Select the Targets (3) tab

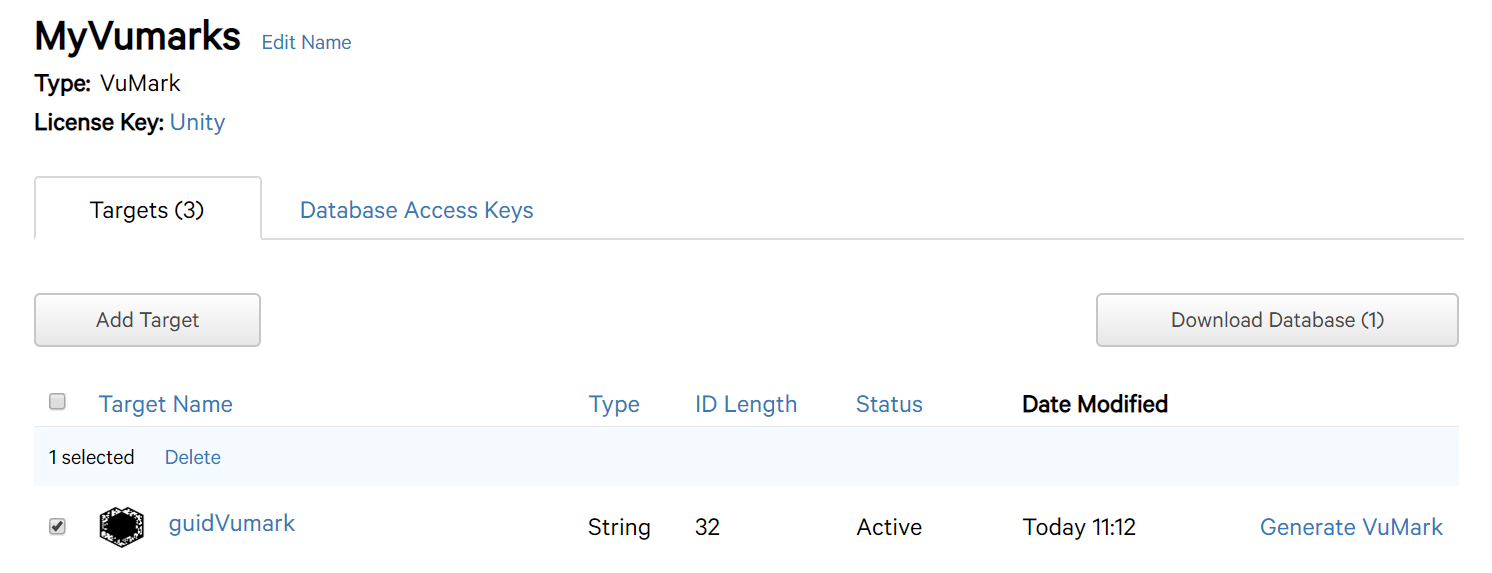(x=147, y=209)
